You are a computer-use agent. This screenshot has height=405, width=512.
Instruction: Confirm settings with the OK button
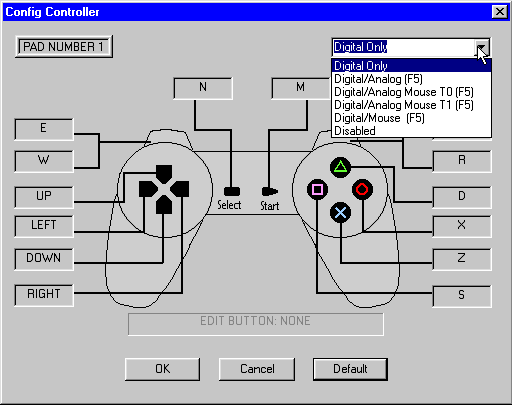(163, 369)
